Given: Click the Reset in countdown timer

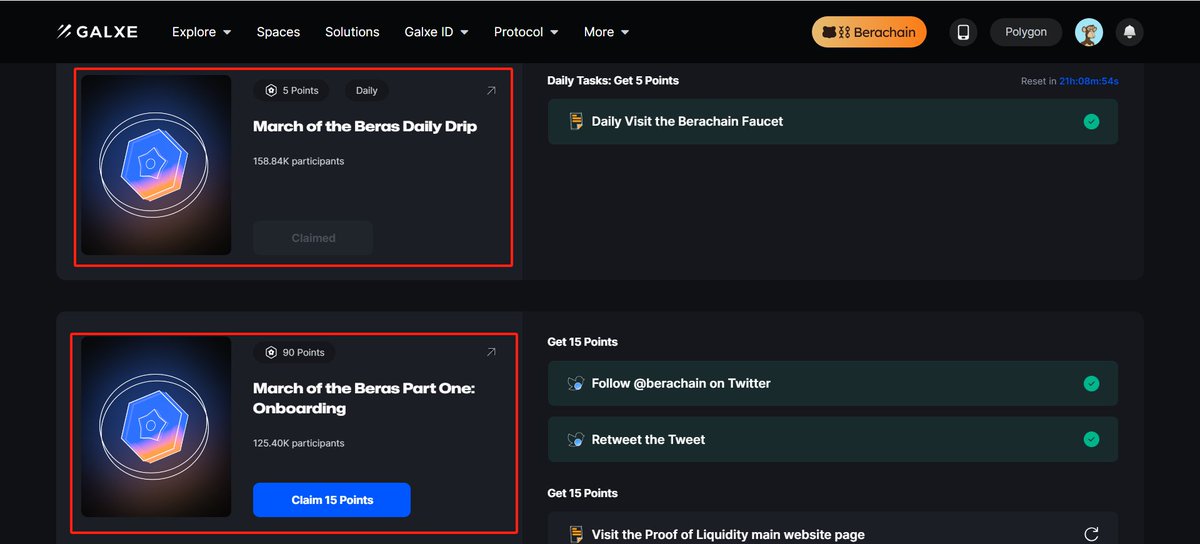Looking at the screenshot, I should tap(1069, 81).
